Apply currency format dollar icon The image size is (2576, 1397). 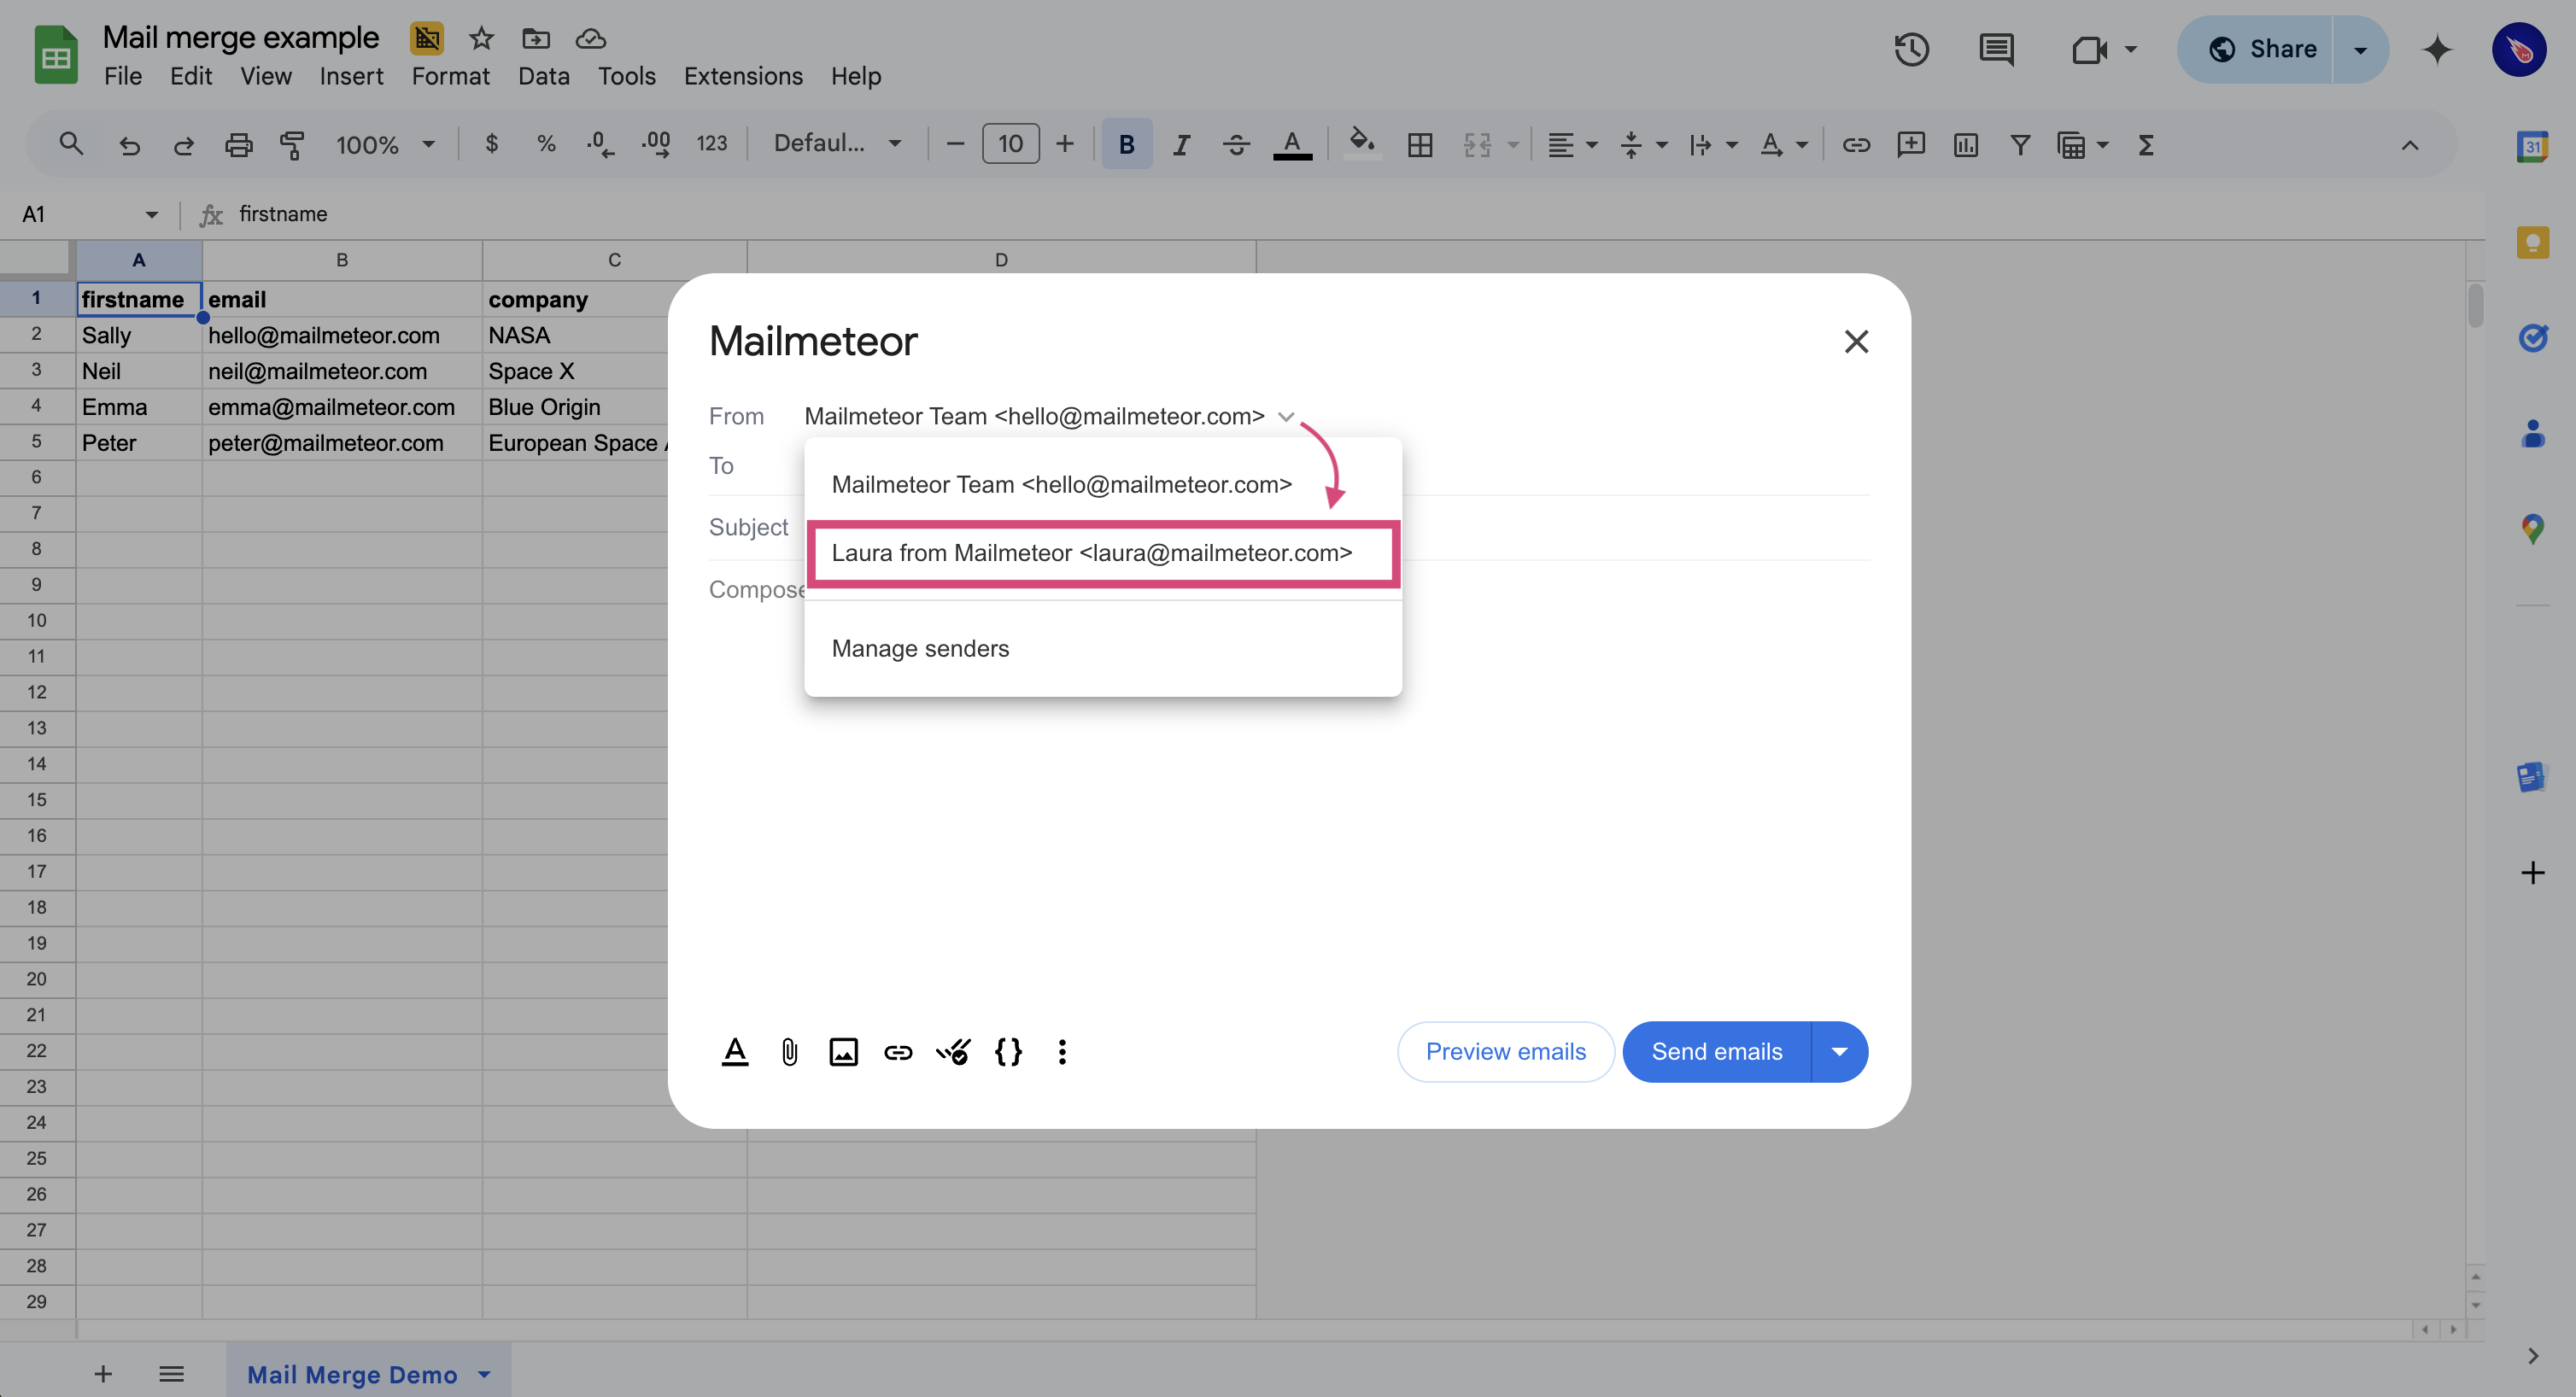click(x=491, y=144)
